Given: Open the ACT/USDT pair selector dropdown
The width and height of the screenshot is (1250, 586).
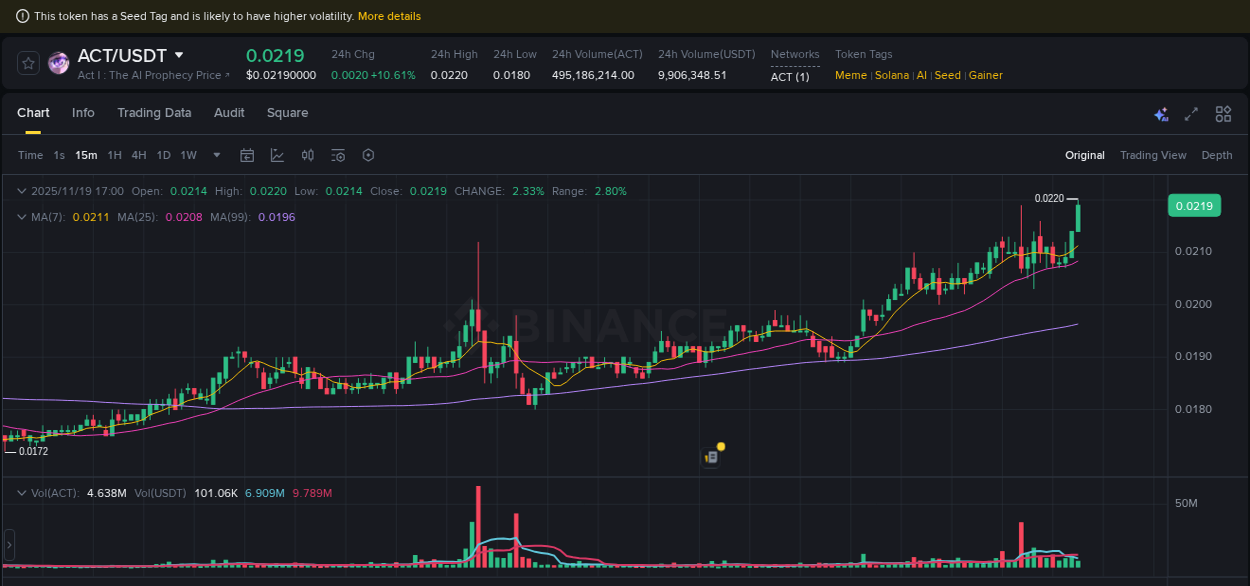Looking at the screenshot, I should 178,56.
